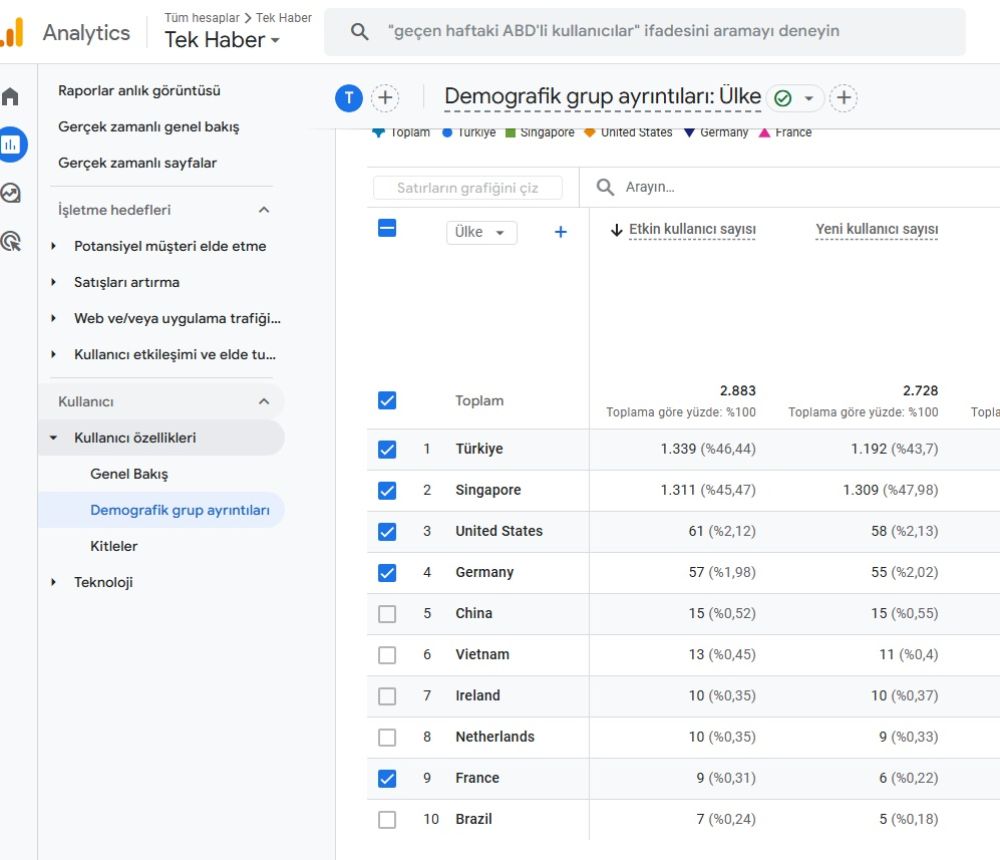Open the Explore icon in left rail
This screenshot has height=860, width=1000.
coord(11,193)
